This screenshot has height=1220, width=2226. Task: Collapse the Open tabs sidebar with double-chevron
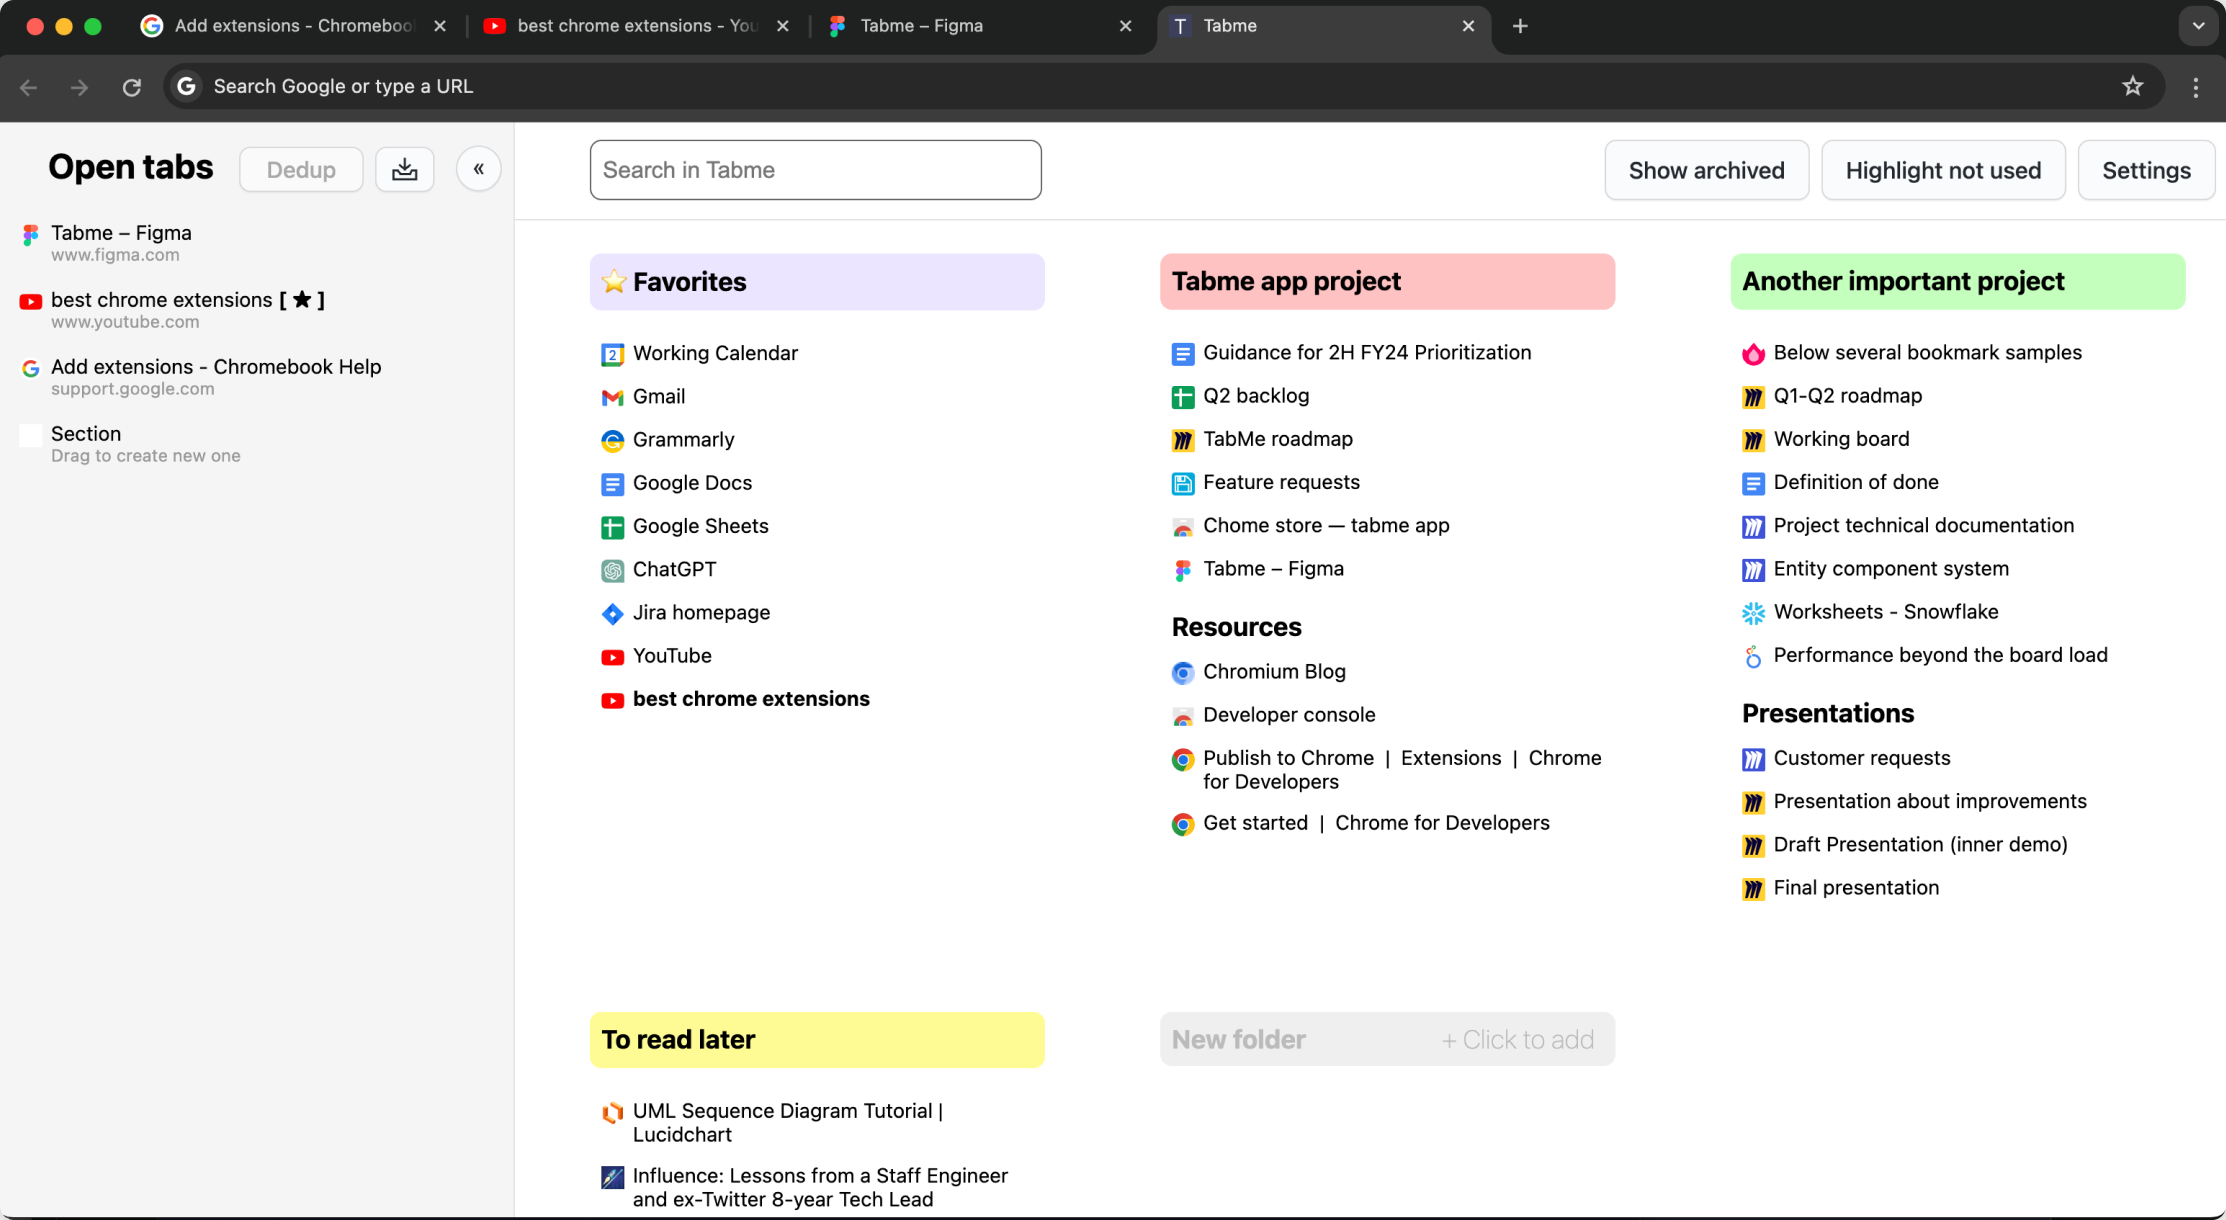(478, 169)
